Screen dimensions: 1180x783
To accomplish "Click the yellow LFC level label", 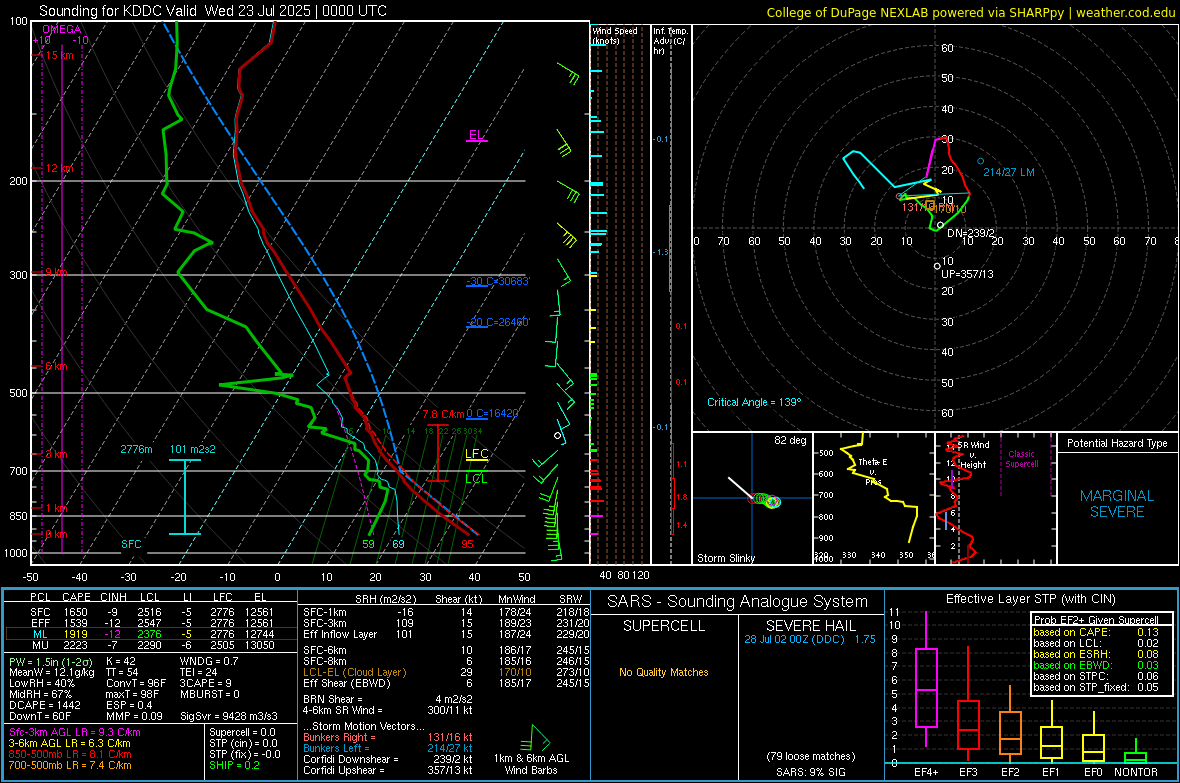I will point(476,453).
